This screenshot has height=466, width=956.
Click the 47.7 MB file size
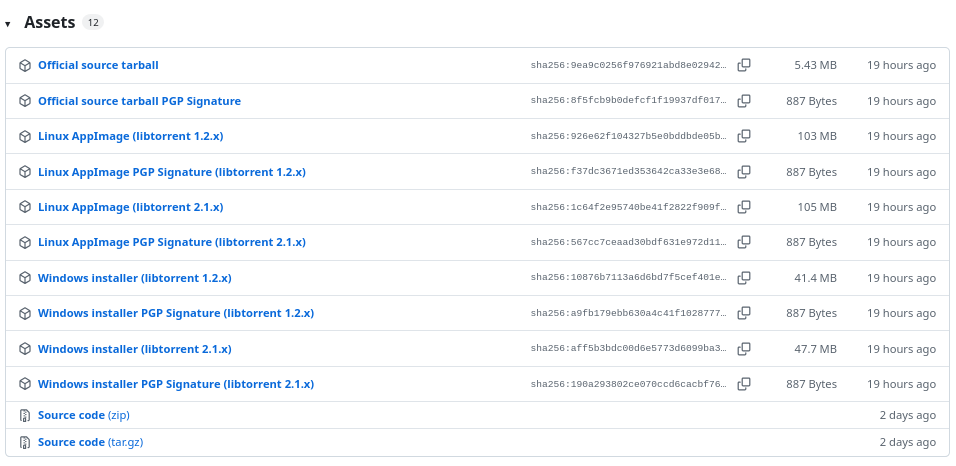click(815, 349)
